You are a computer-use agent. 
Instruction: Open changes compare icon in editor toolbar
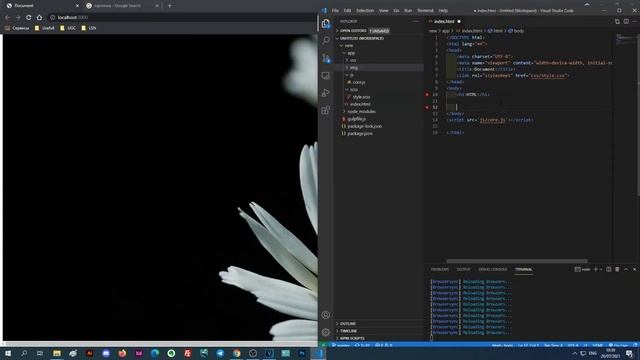[x=617, y=21]
